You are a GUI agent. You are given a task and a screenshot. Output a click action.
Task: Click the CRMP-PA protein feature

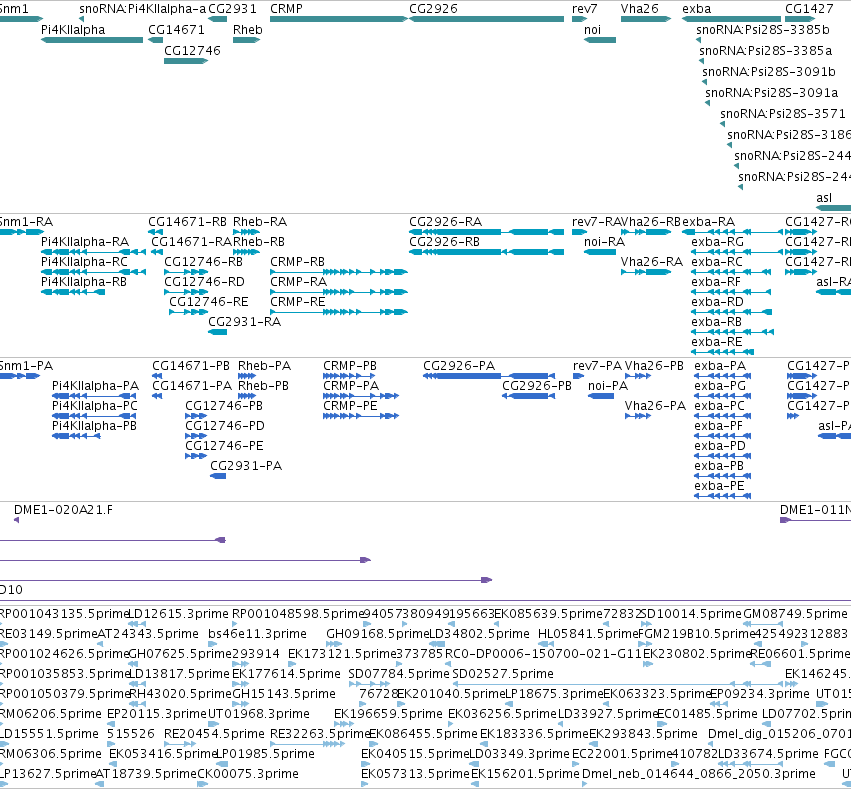(361, 396)
